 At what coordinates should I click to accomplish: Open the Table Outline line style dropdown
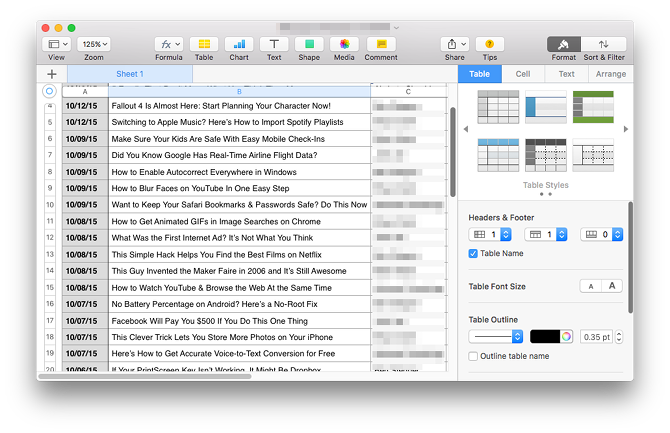496,336
